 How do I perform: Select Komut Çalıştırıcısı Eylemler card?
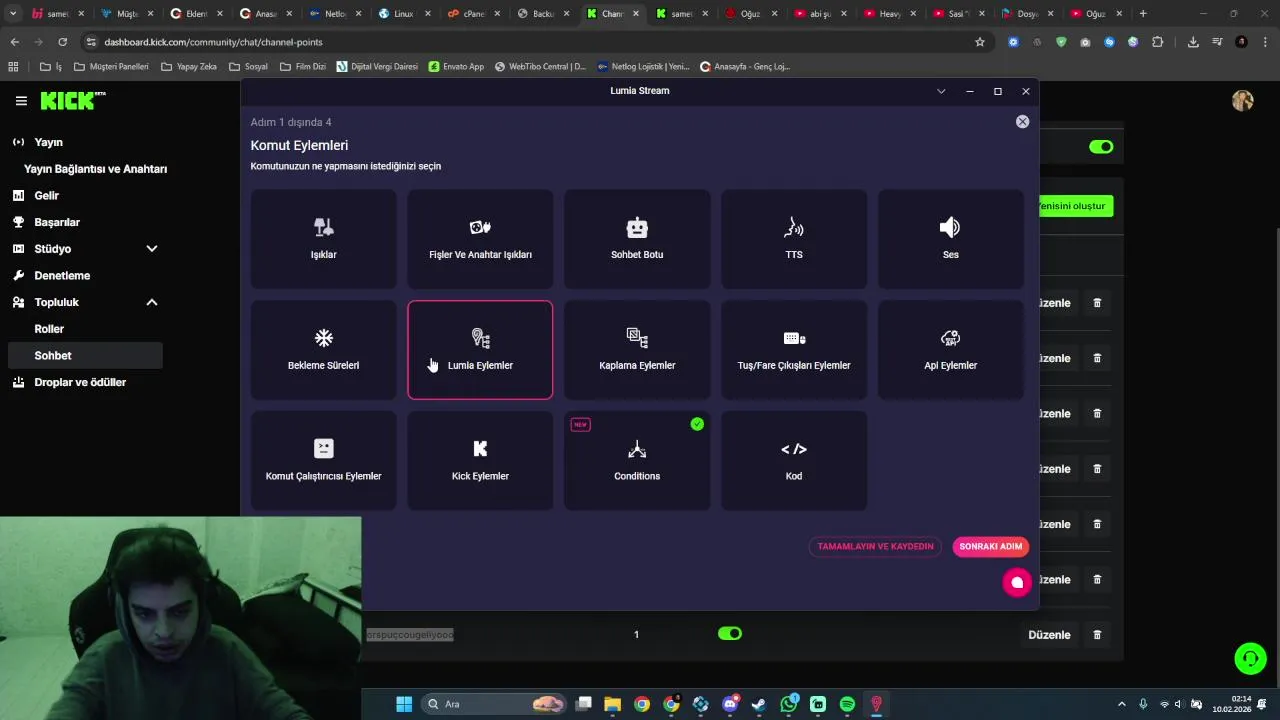click(323, 461)
